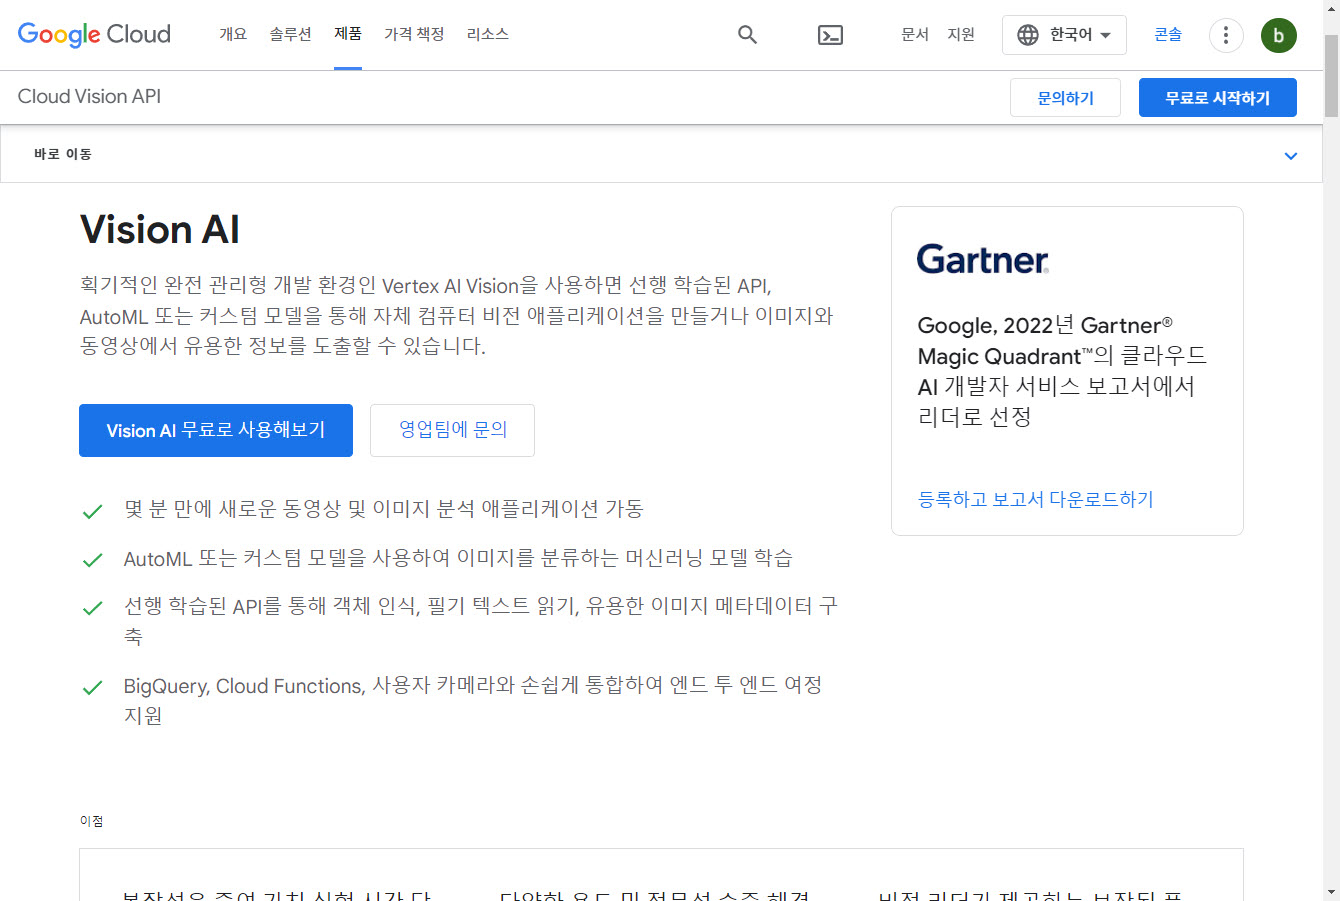Click the Gartner logo
Viewport: 1340px width, 901px height.
tap(982, 260)
